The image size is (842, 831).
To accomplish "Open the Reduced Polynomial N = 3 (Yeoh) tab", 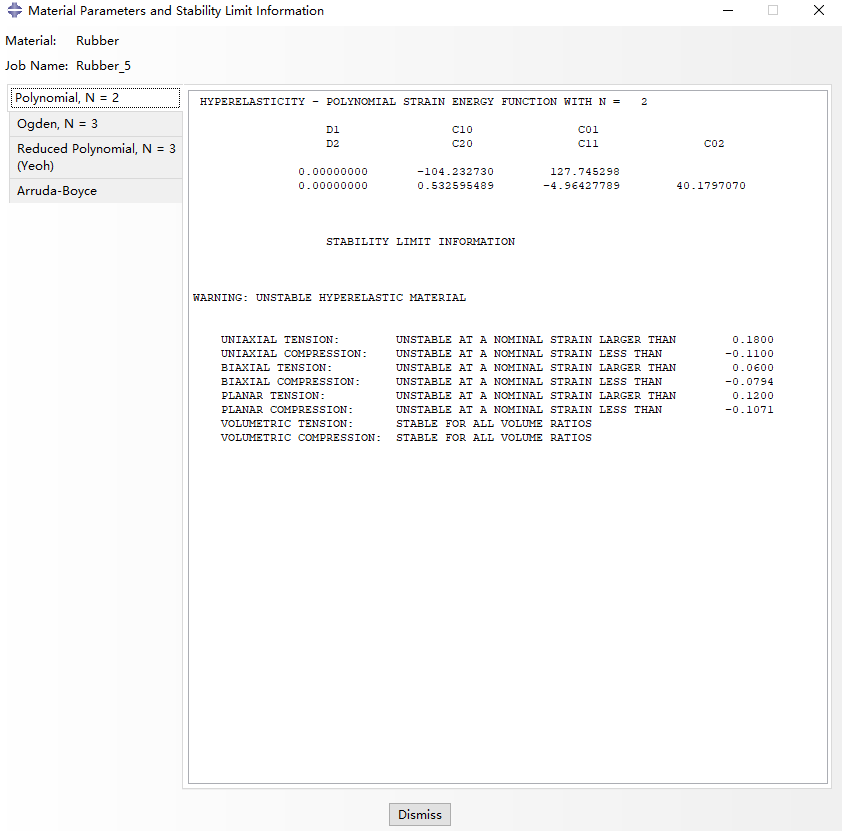I will (x=95, y=157).
